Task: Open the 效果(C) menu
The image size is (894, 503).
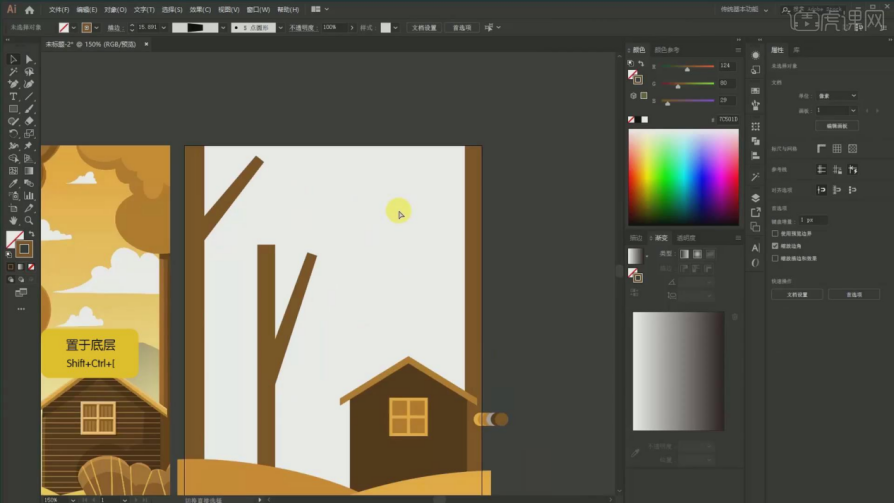Action: pyautogui.click(x=199, y=9)
